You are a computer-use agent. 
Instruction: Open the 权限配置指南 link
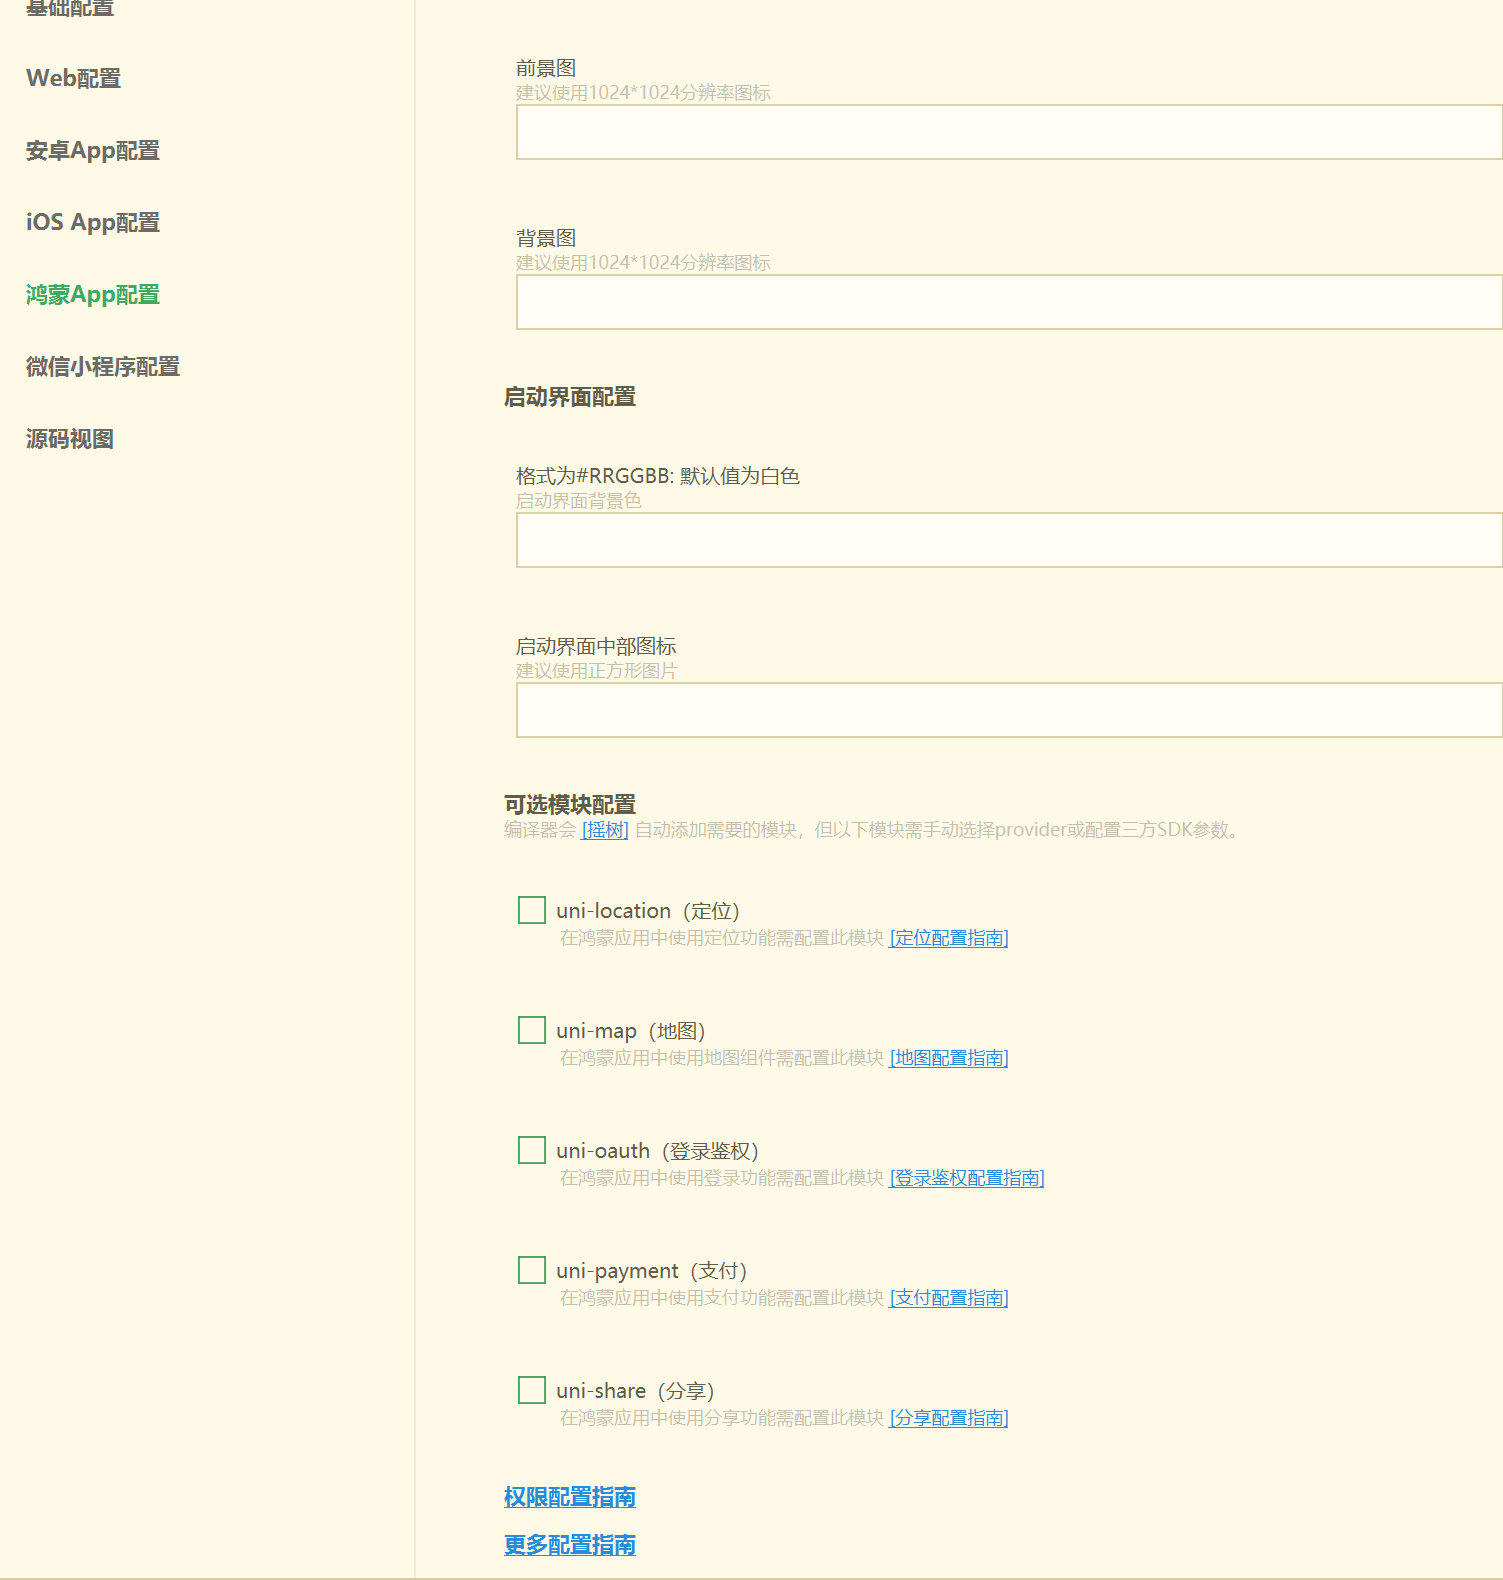570,1497
